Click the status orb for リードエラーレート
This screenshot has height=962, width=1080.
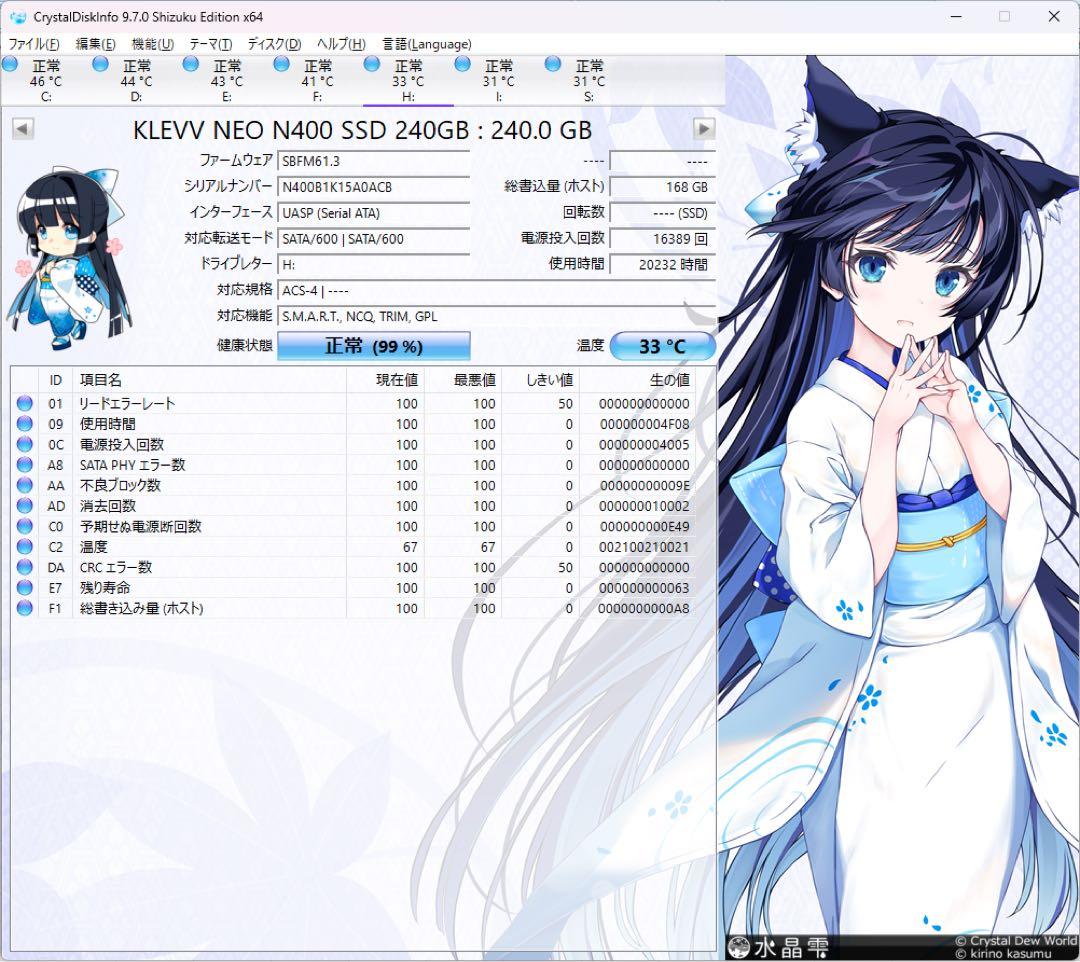(24, 403)
